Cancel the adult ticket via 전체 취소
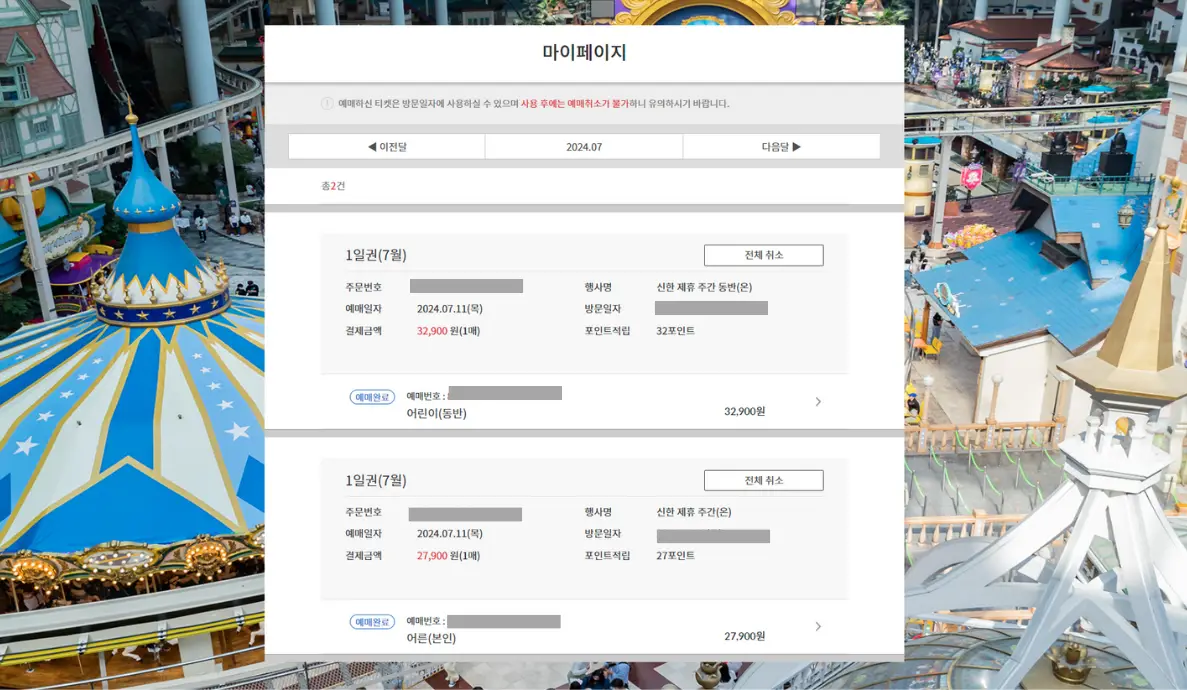Image resolution: width=1187 pixels, height=690 pixels. point(764,479)
